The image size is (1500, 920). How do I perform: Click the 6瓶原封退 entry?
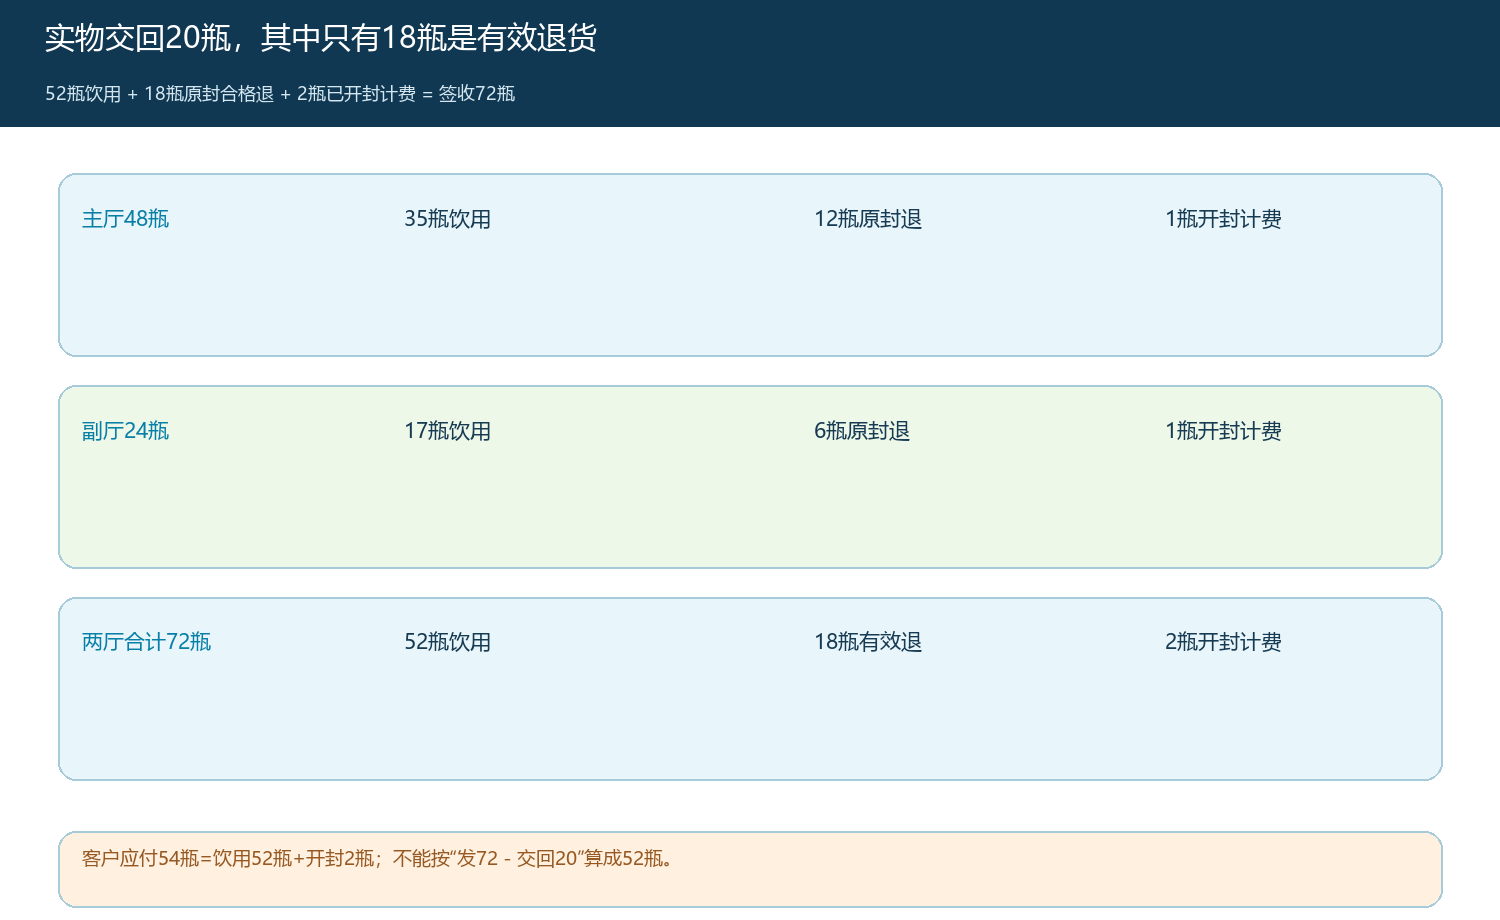[862, 431]
